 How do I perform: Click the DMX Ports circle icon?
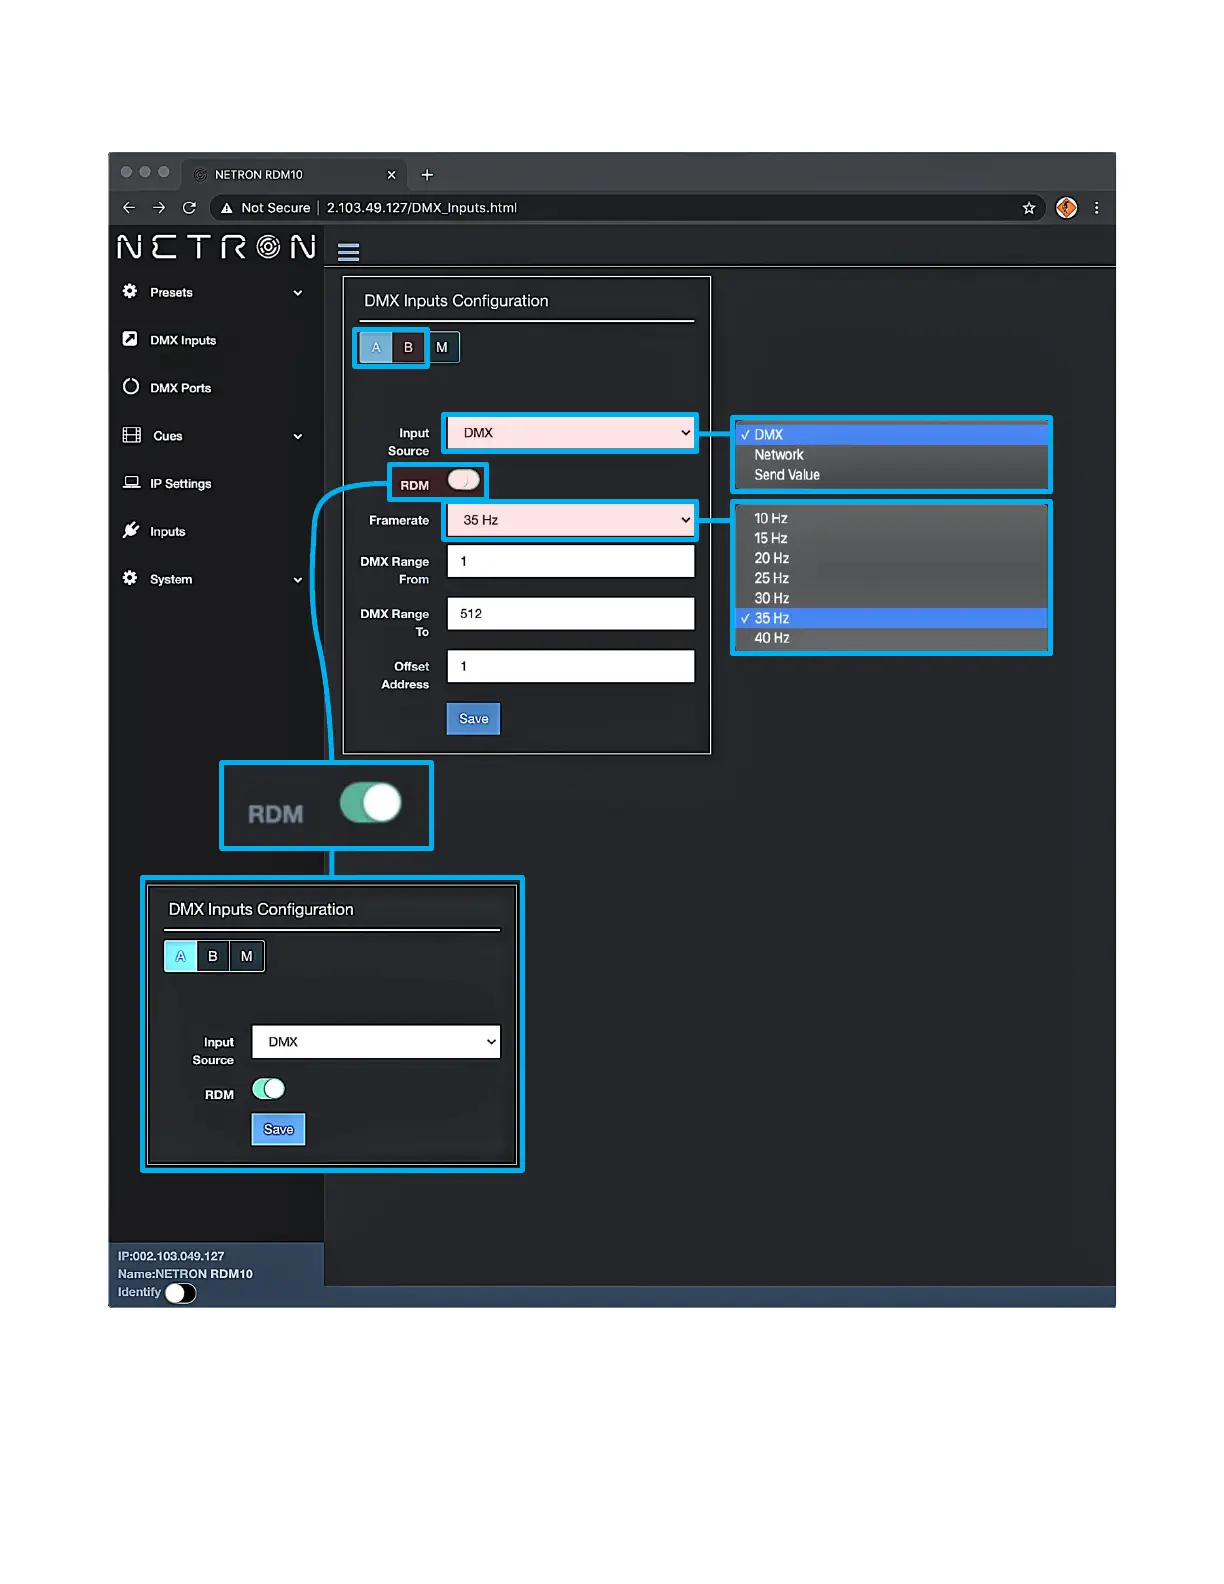130,387
